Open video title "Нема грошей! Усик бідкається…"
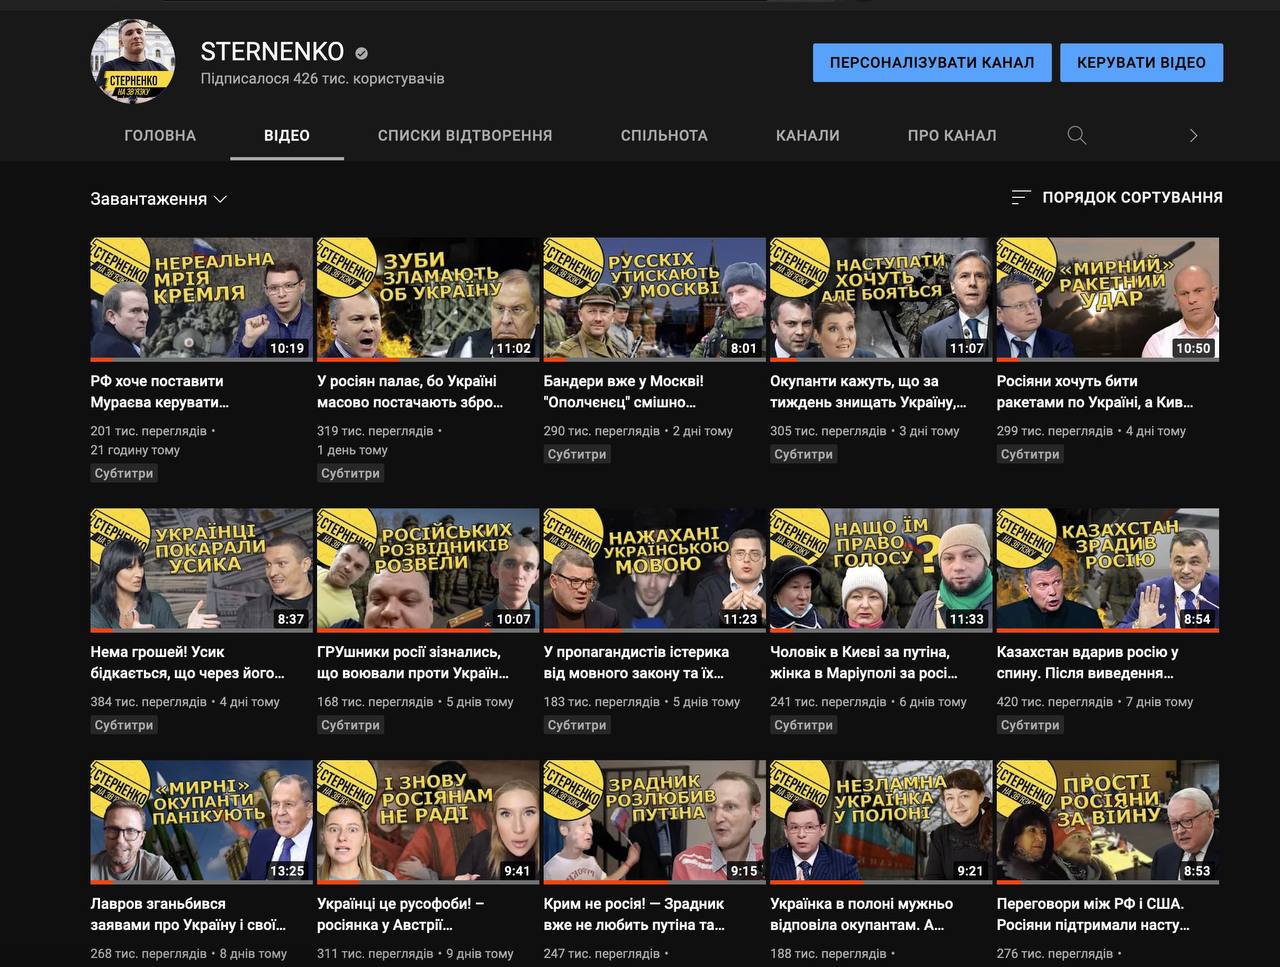Image resolution: width=1280 pixels, height=967 pixels. tap(188, 663)
